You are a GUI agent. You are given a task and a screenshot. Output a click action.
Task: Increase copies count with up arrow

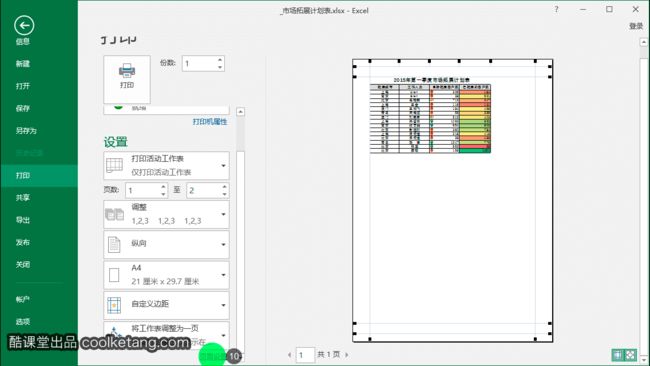click(x=220, y=60)
